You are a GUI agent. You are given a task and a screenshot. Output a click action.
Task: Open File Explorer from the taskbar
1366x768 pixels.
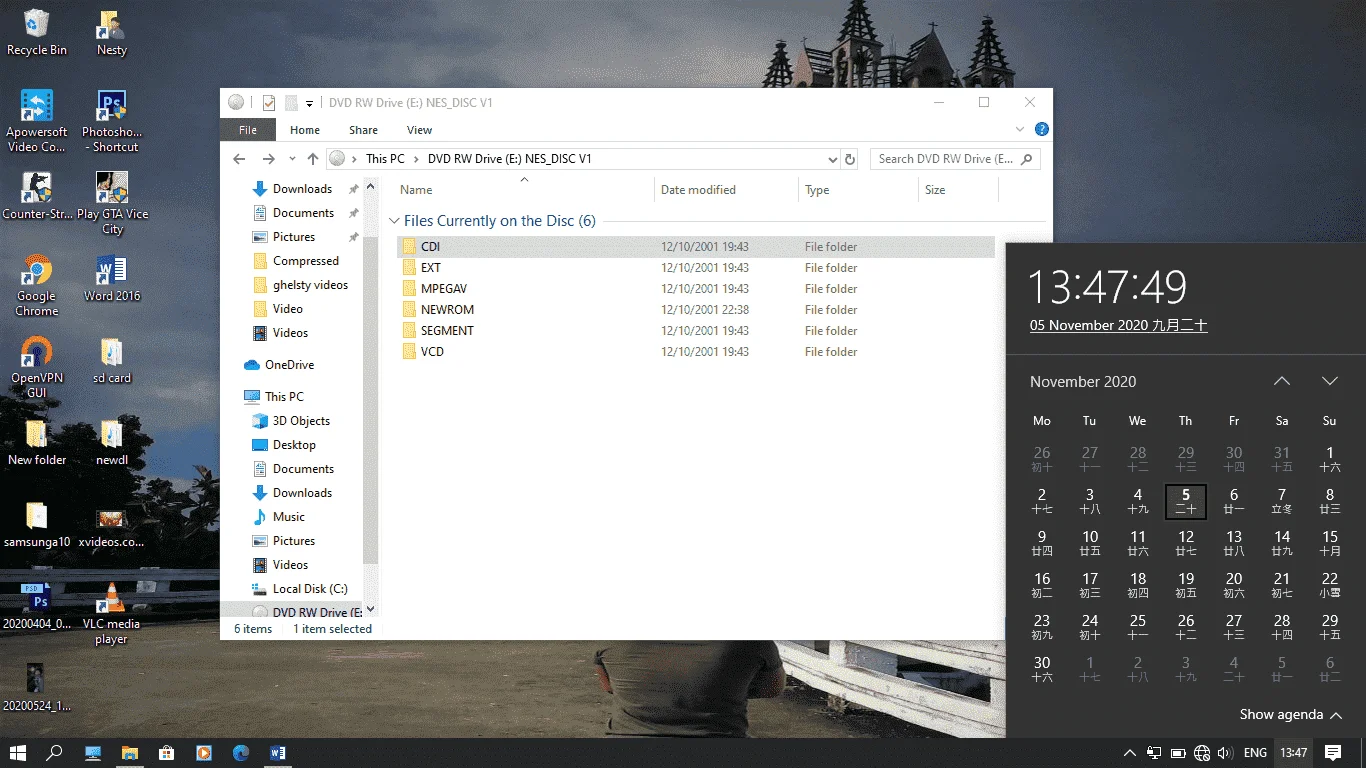(x=130, y=753)
